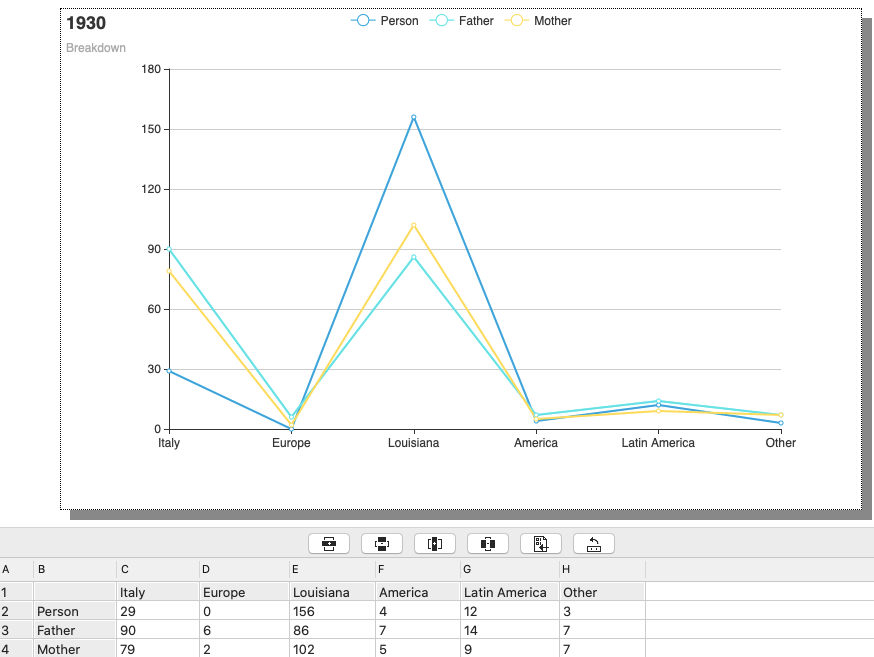Viewport: 874px width, 657px height.
Task: Select cell containing value 156
Action: coord(331,611)
